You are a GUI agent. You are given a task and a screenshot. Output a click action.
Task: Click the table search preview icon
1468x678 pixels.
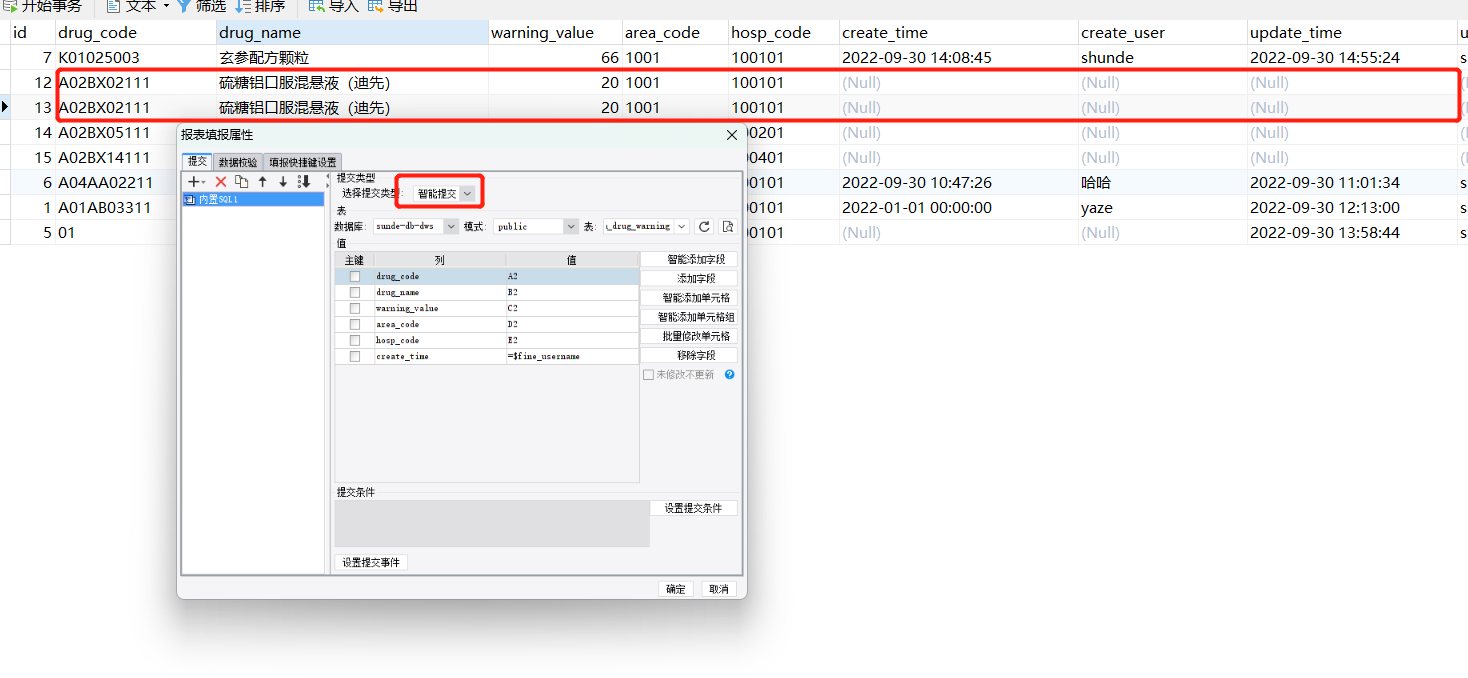(728, 227)
